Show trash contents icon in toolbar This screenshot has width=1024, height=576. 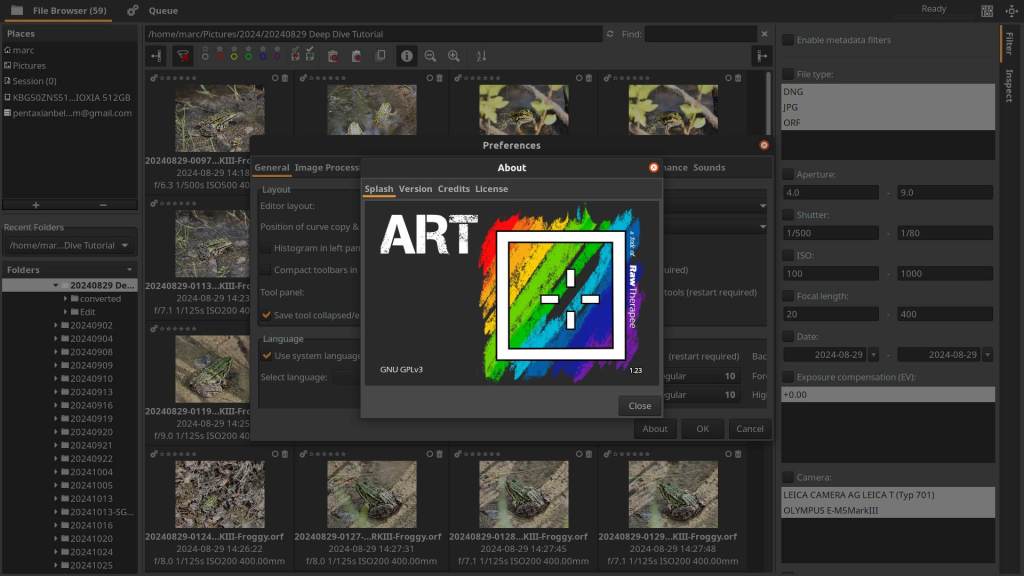333,56
